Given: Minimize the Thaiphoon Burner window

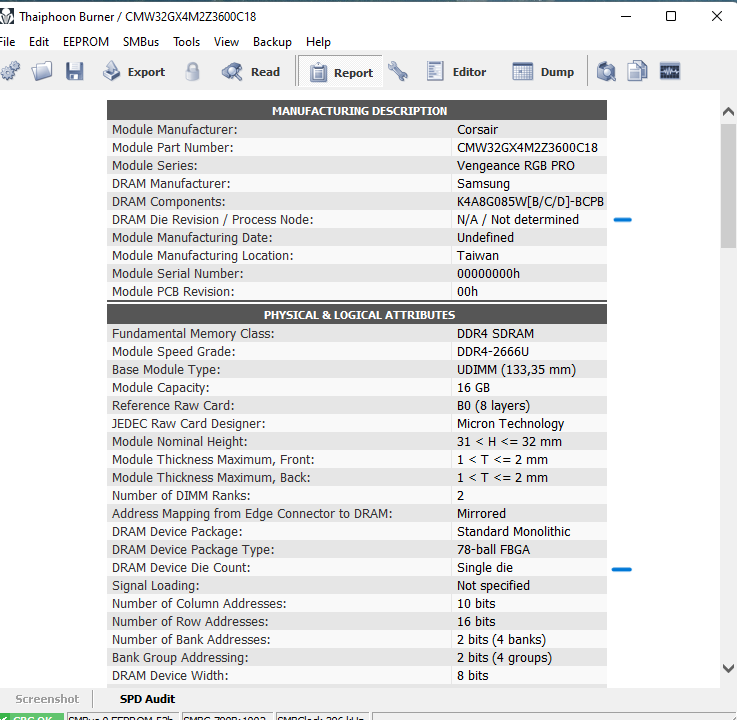Looking at the screenshot, I should click(626, 16).
